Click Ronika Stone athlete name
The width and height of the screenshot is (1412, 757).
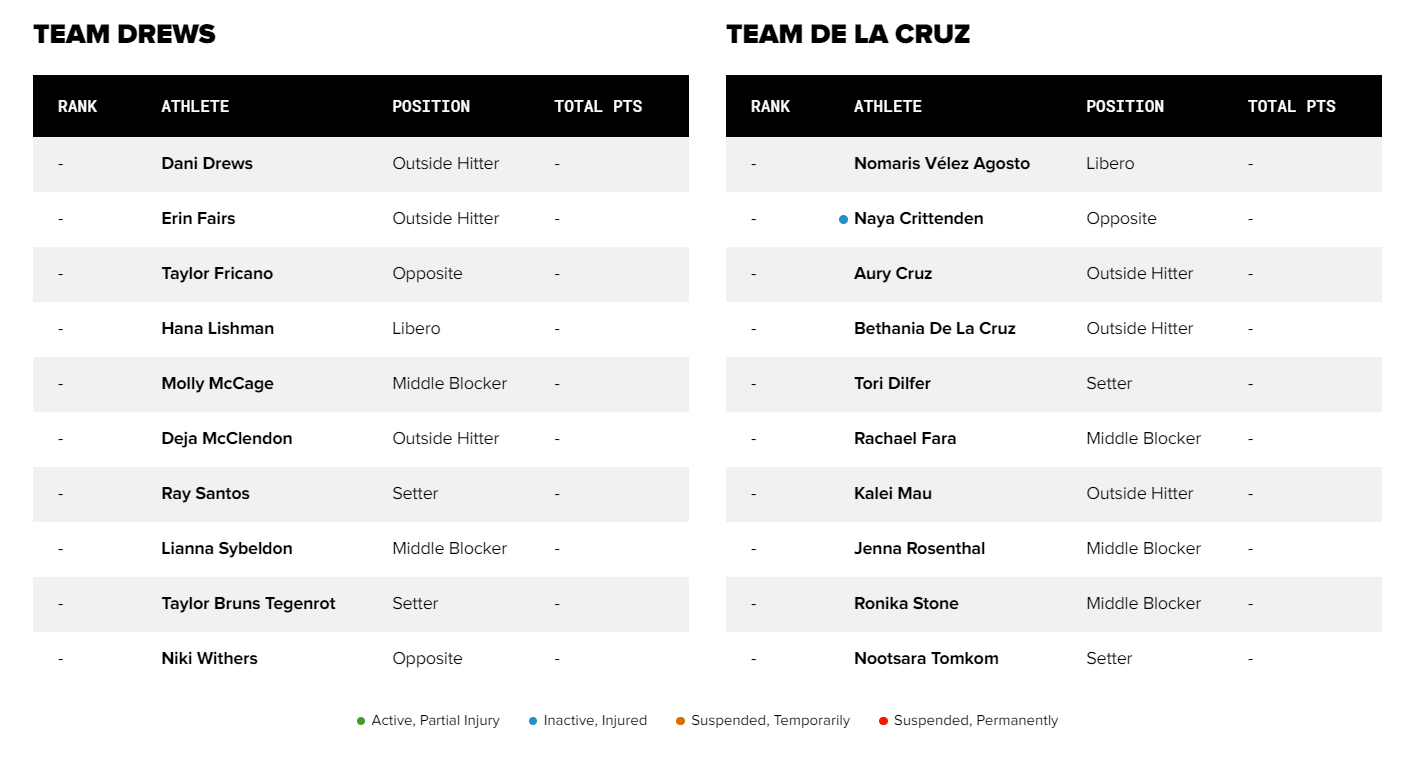tap(906, 603)
